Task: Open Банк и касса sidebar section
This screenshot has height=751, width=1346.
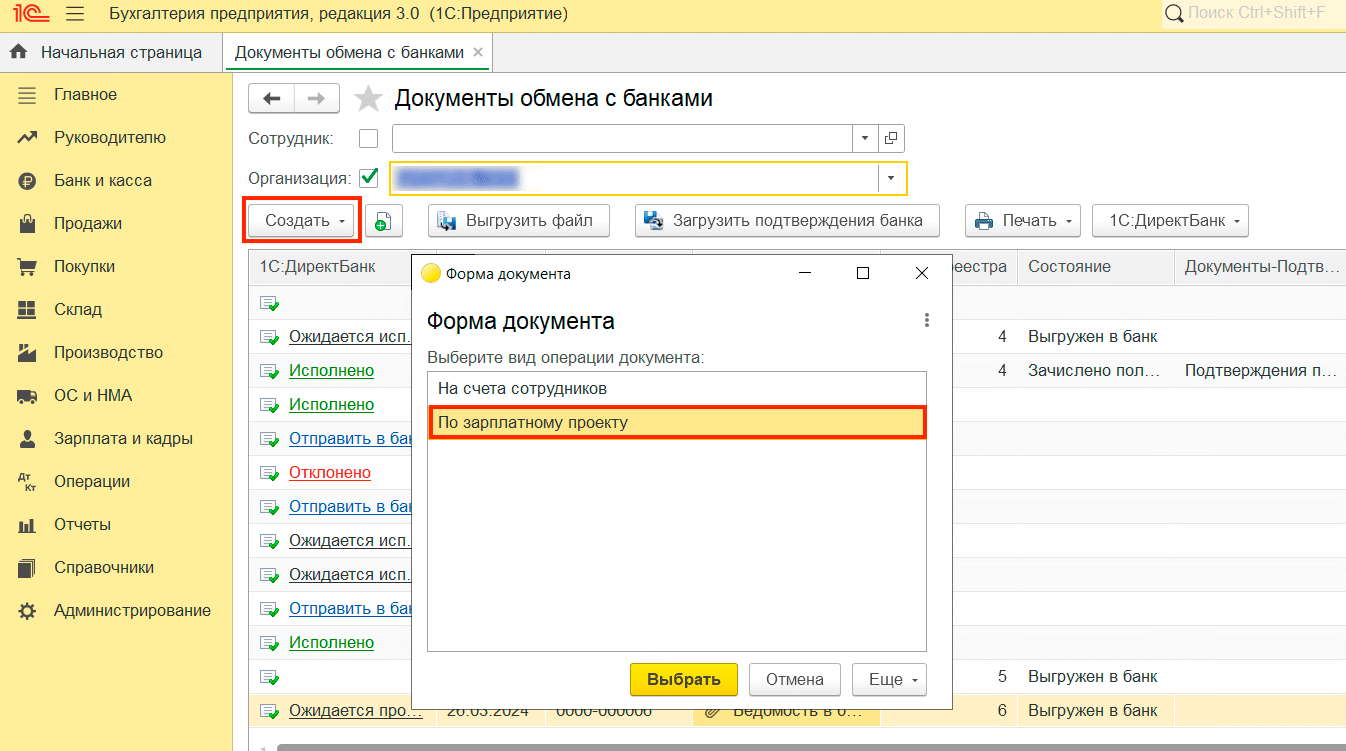Action: pos(102,181)
